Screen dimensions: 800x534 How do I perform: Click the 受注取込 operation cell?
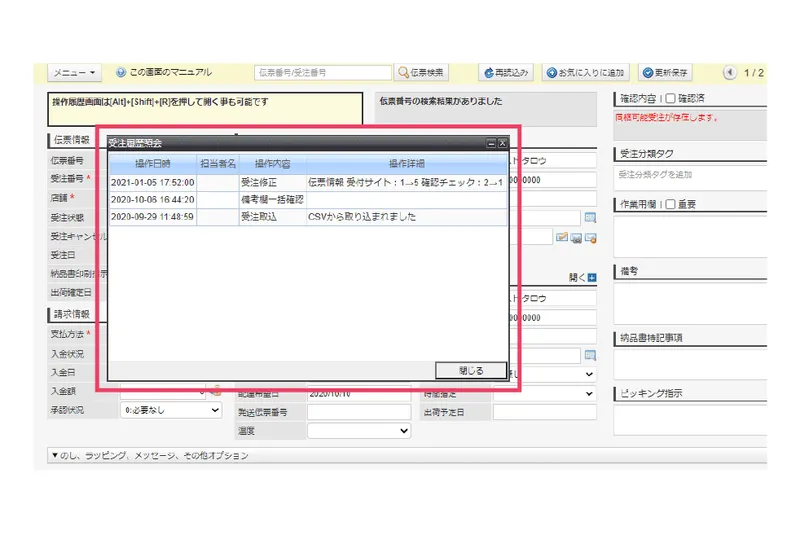tap(272, 217)
